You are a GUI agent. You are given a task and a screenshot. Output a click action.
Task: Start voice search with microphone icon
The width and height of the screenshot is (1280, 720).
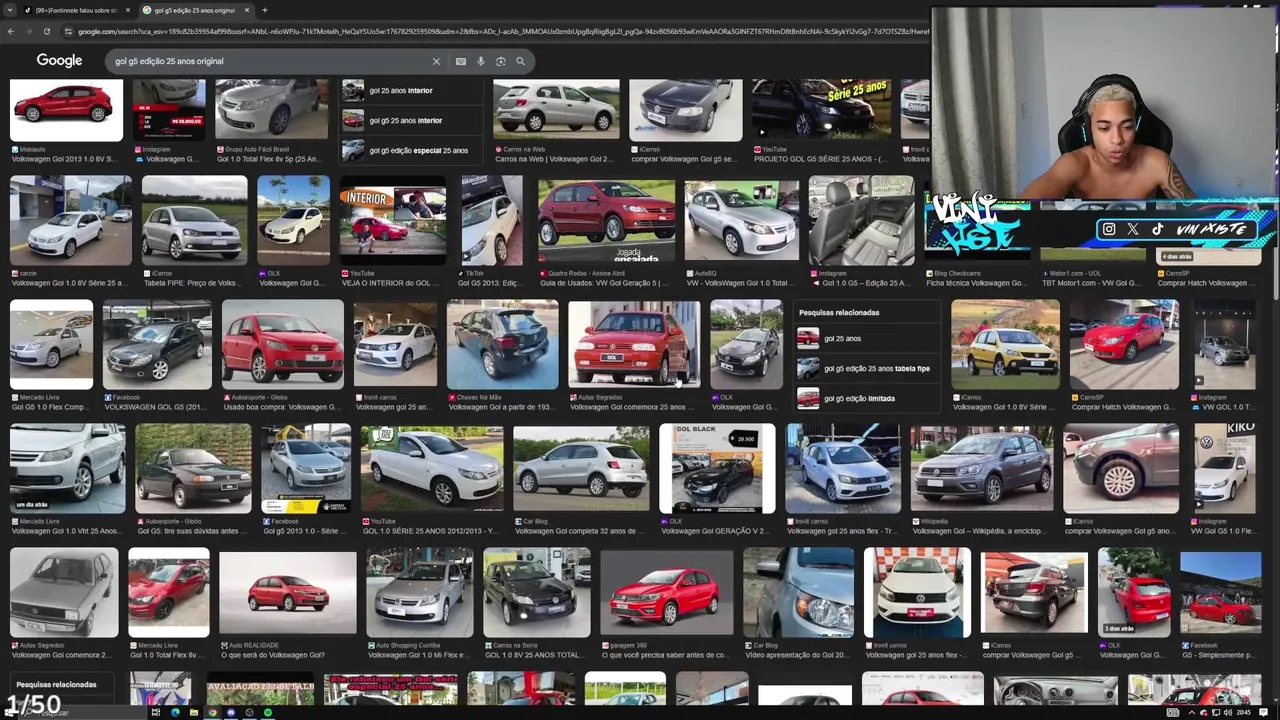pyautogui.click(x=481, y=61)
